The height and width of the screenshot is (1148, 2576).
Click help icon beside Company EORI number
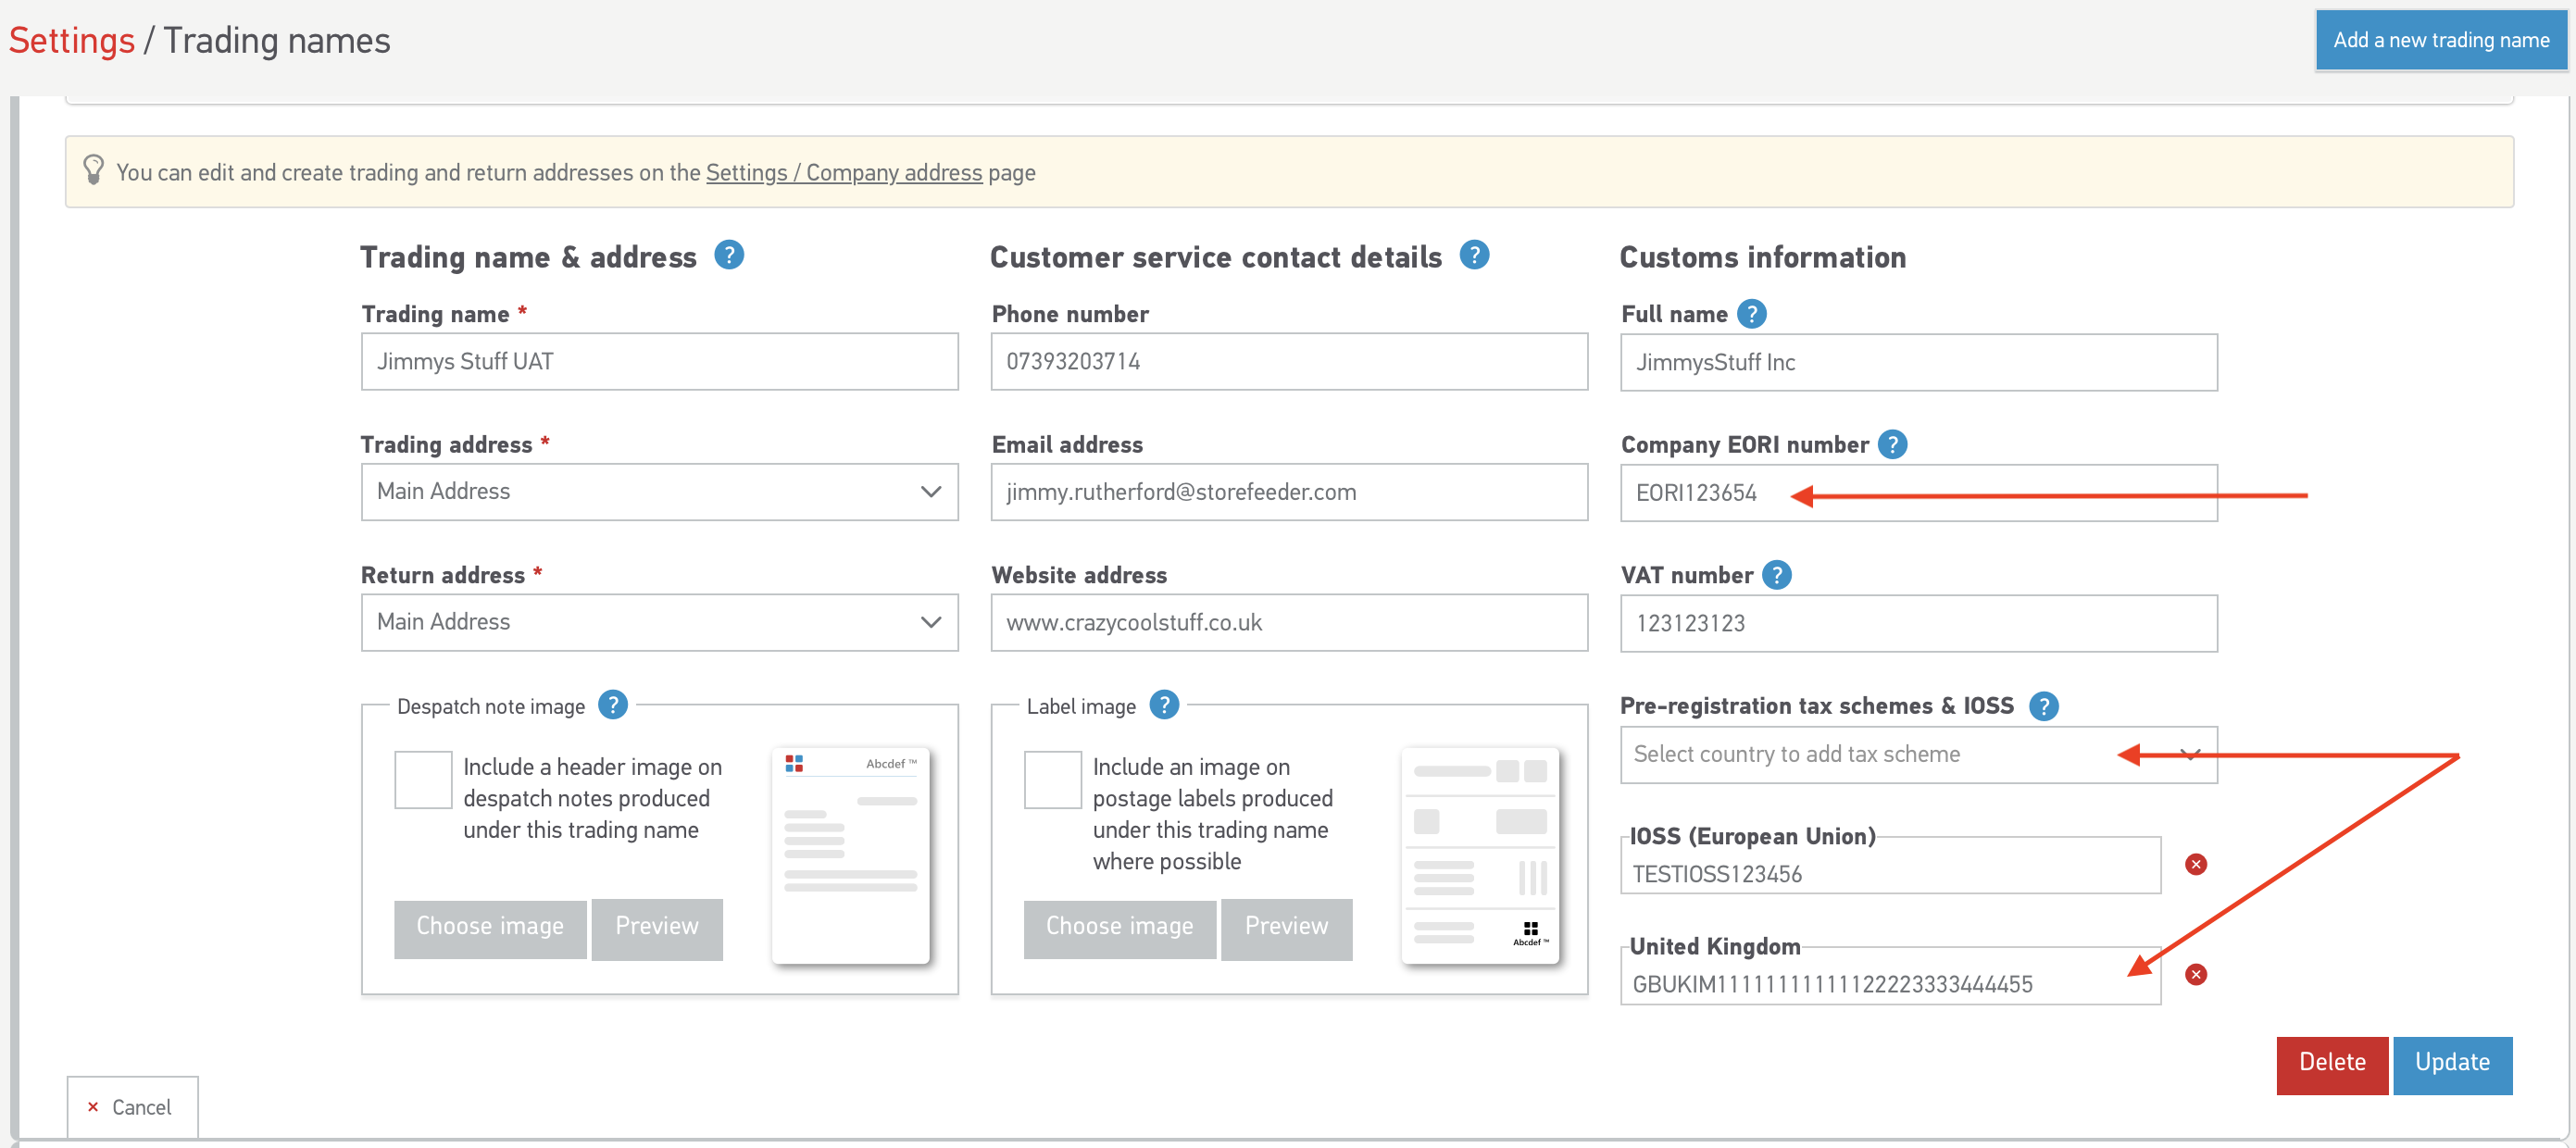(1891, 444)
